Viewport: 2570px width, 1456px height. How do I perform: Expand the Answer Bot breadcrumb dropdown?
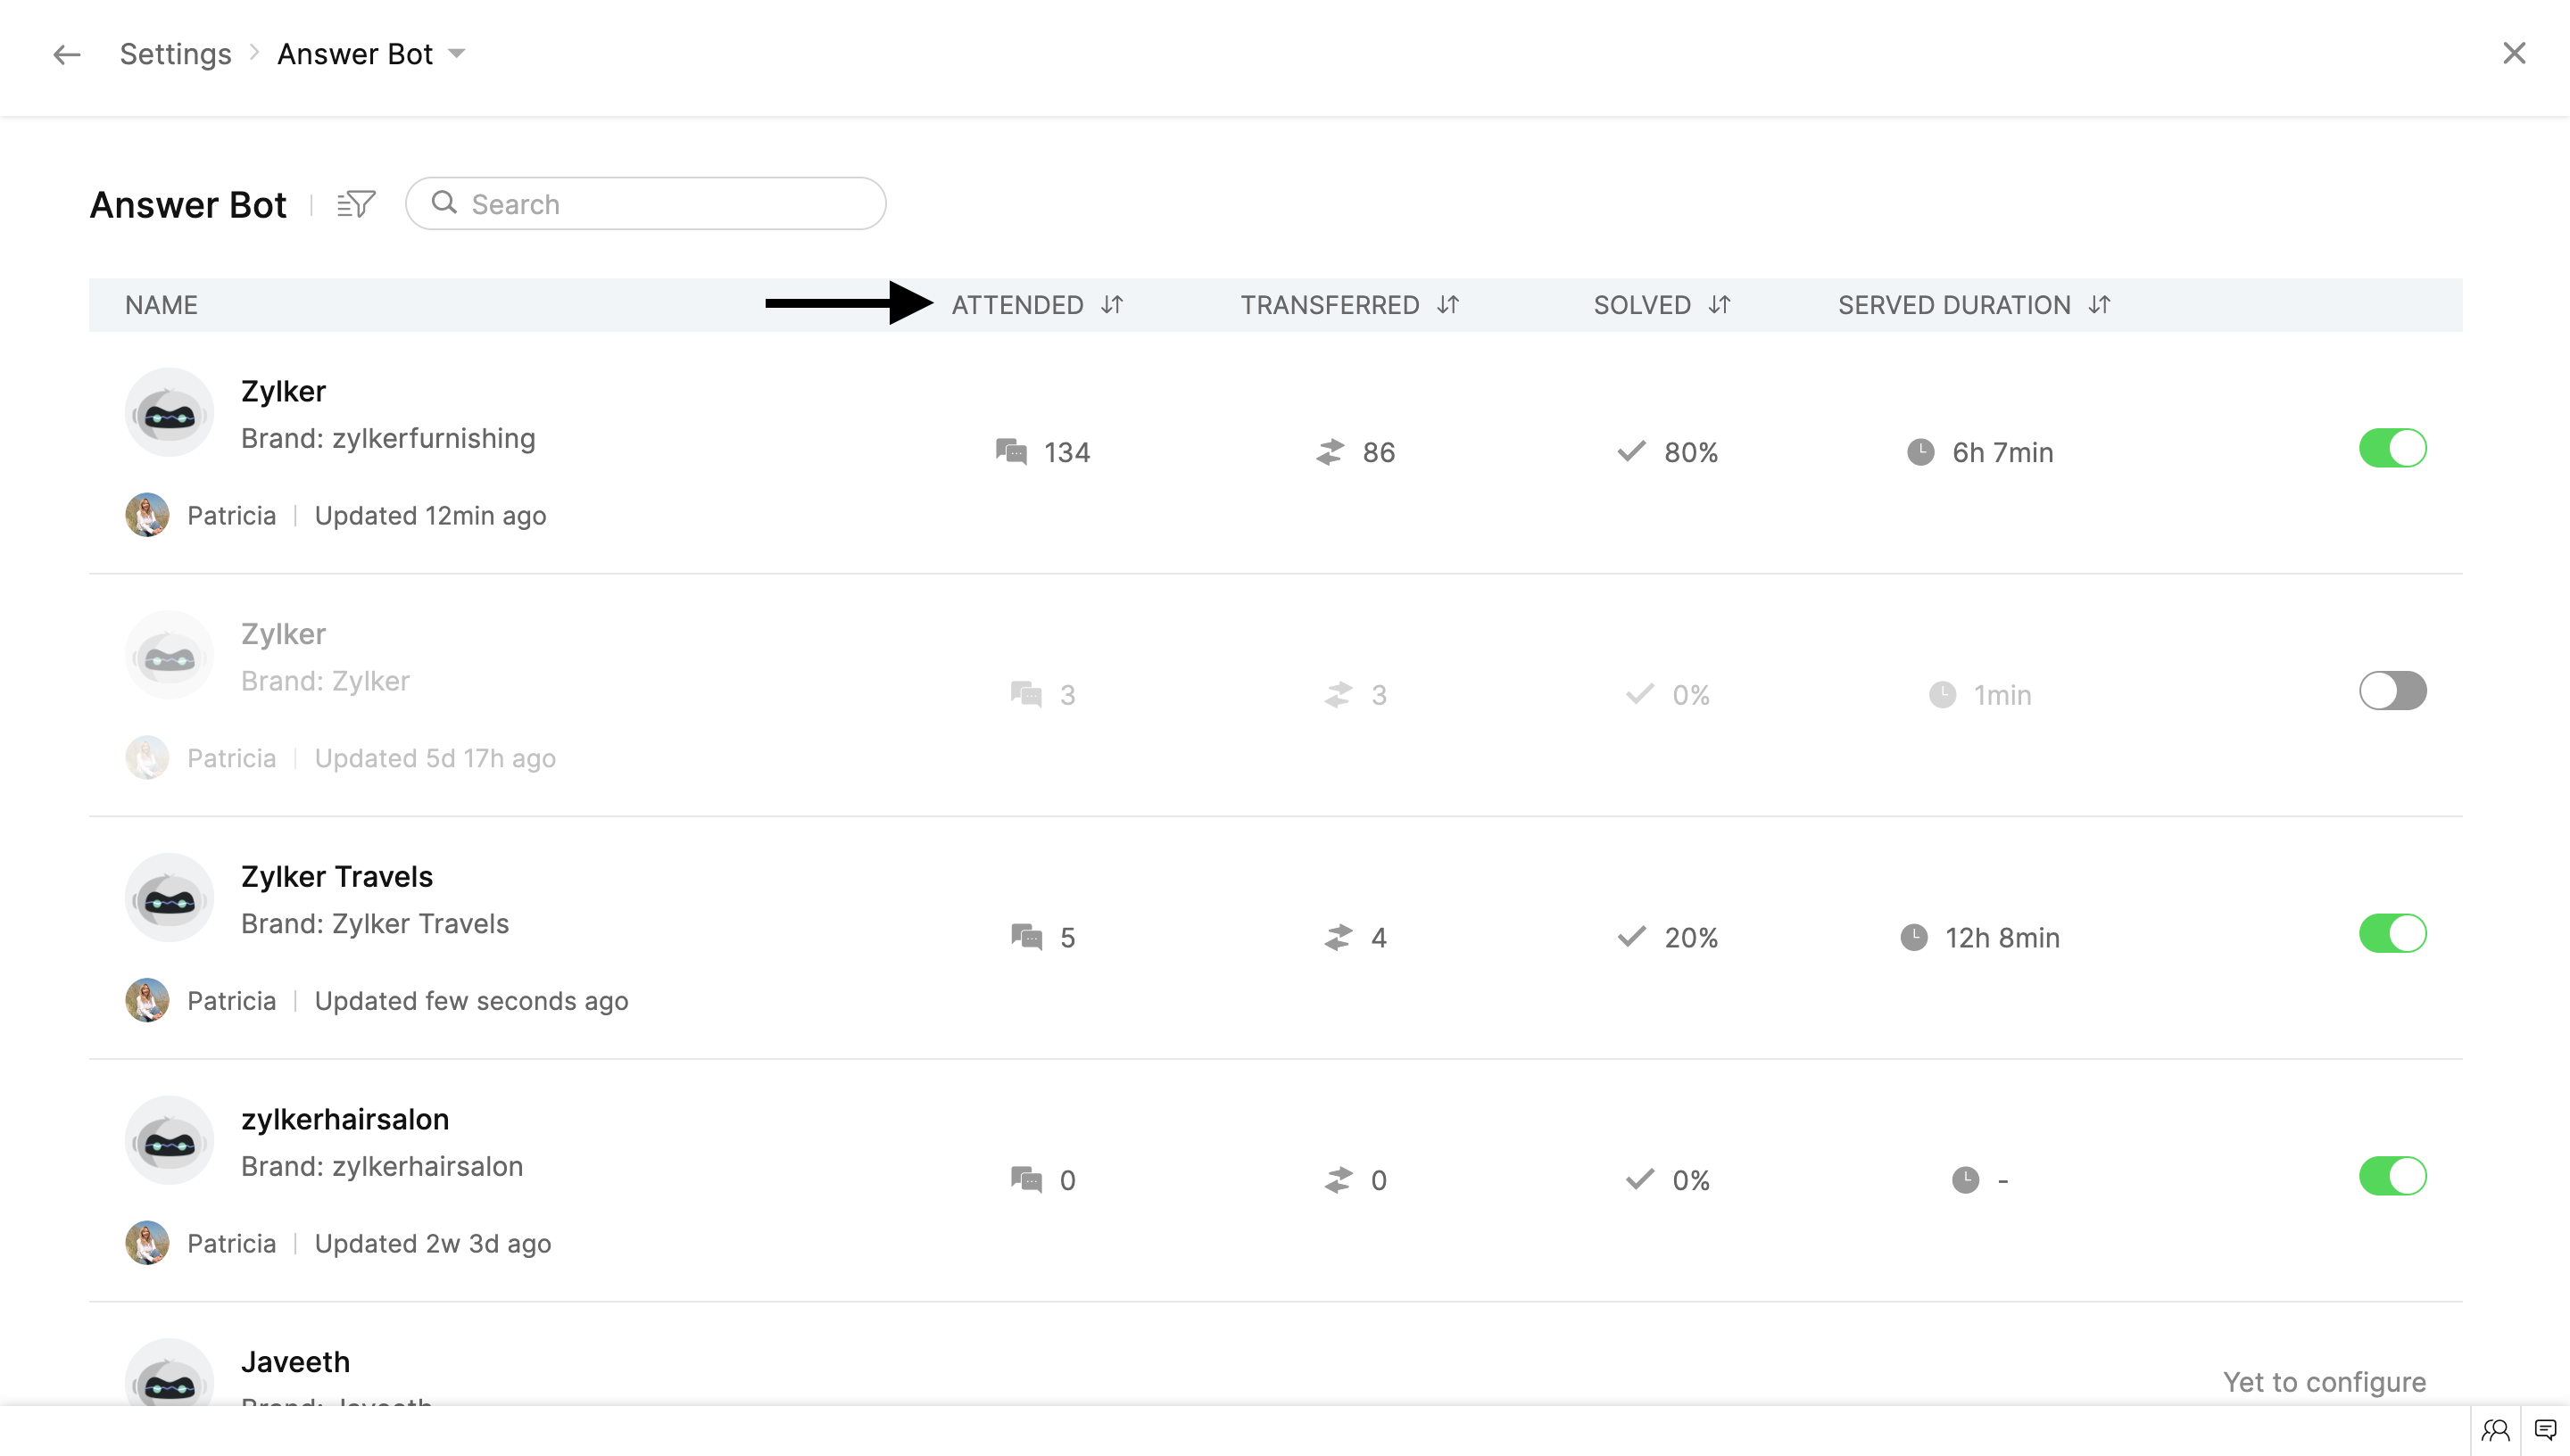457,54
